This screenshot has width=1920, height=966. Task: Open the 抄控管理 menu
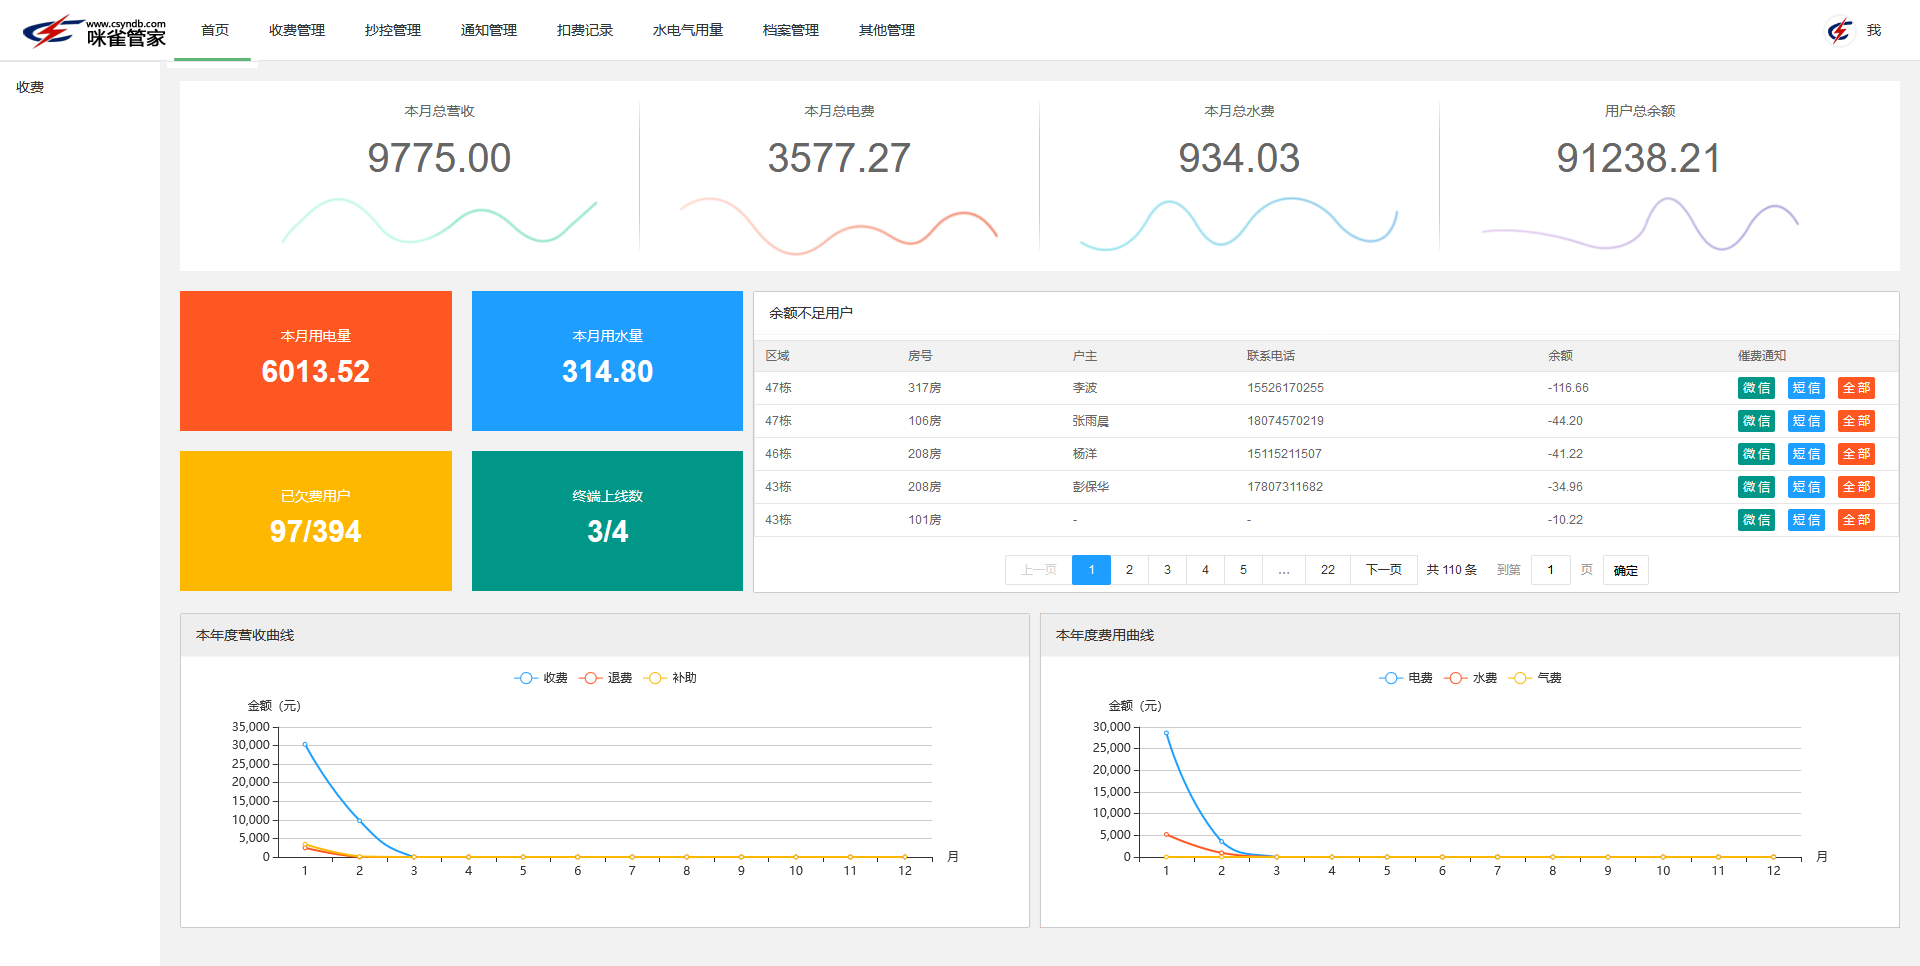coord(393,30)
